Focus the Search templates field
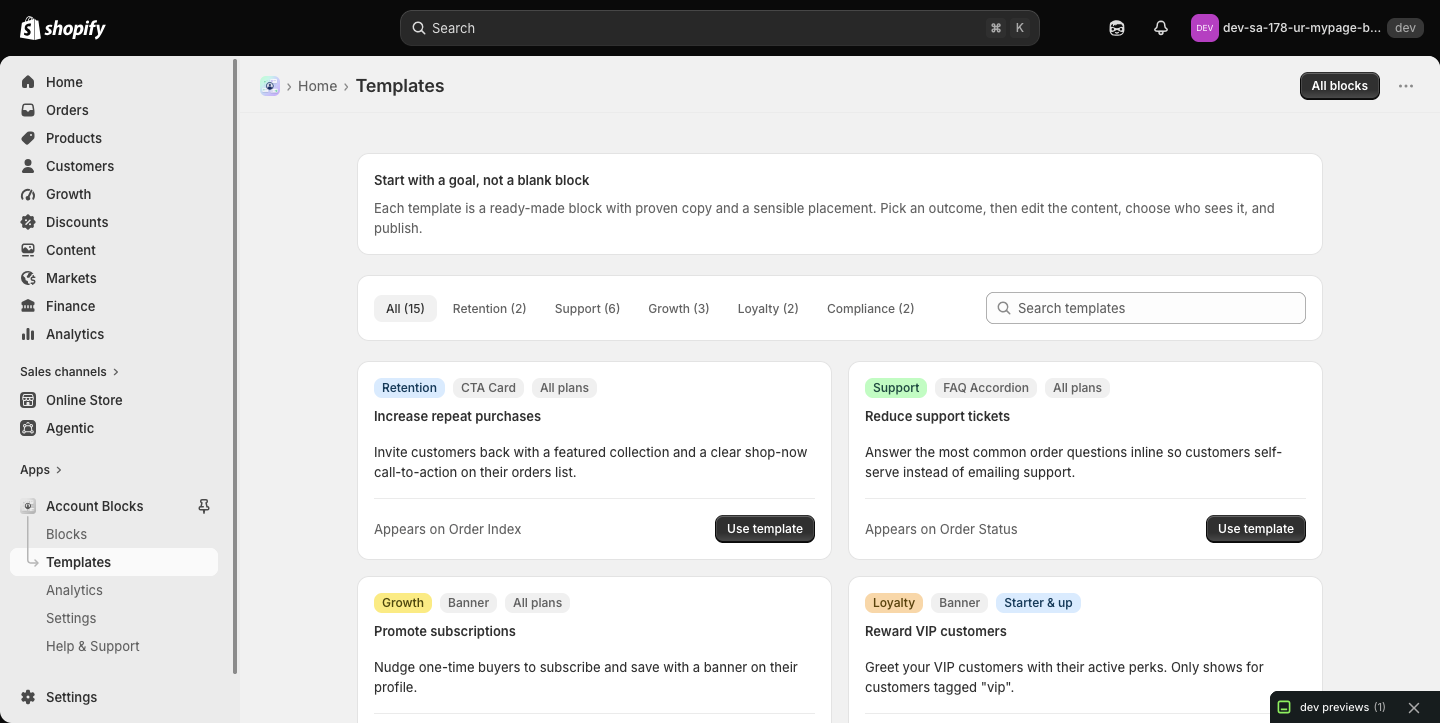Screen dimensions: 1440x723 click(1146, 308)
